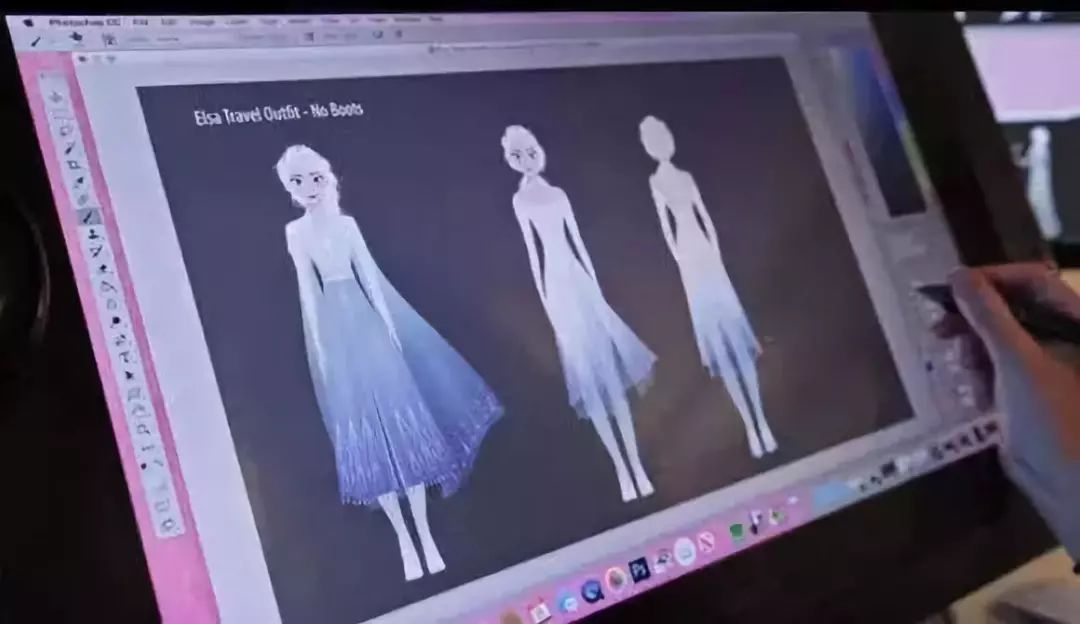This screenshot has width=1080, height=624.
Task: Open Calendar icon in the Dock
Action: click(x=538, y=610)
